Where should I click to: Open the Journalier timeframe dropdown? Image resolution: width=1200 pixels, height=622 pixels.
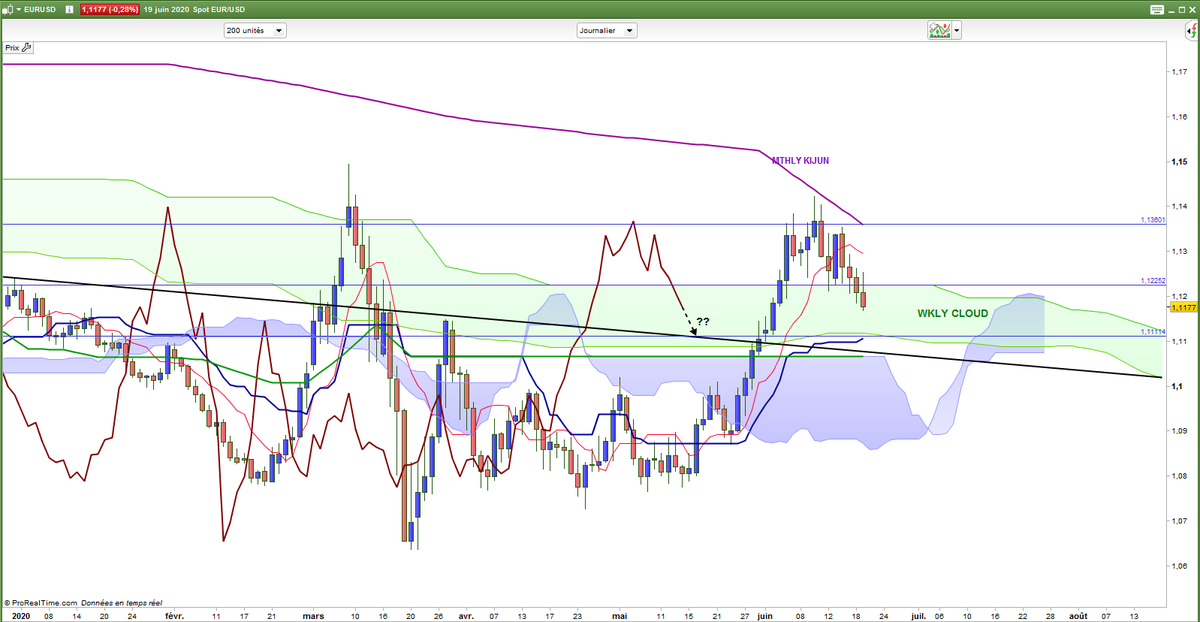click(x=607, y=31)
